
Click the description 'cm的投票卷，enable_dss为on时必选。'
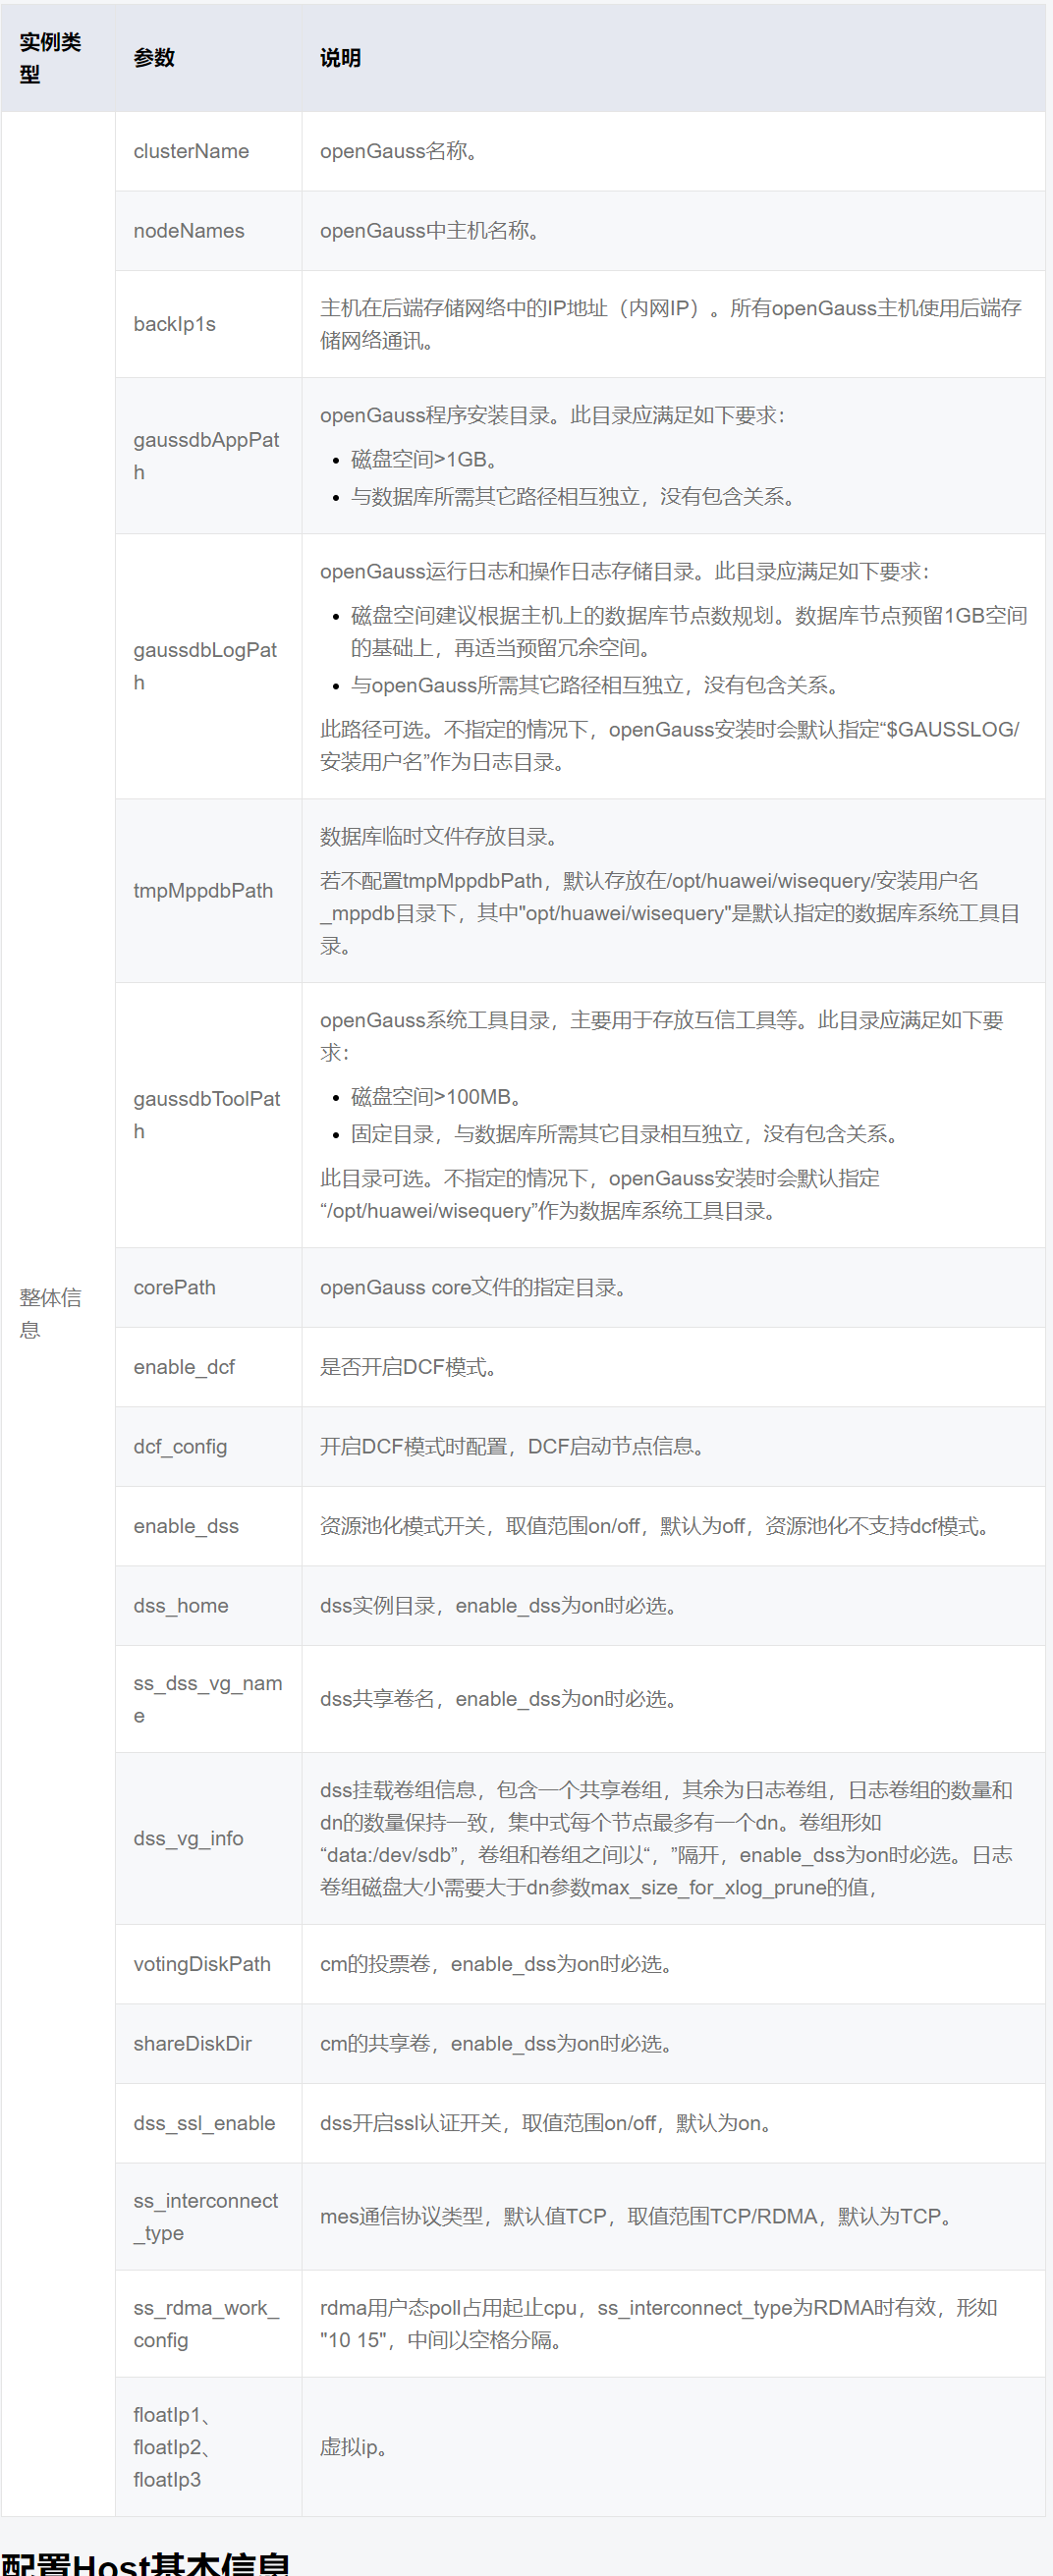[x=501, y=1964]
